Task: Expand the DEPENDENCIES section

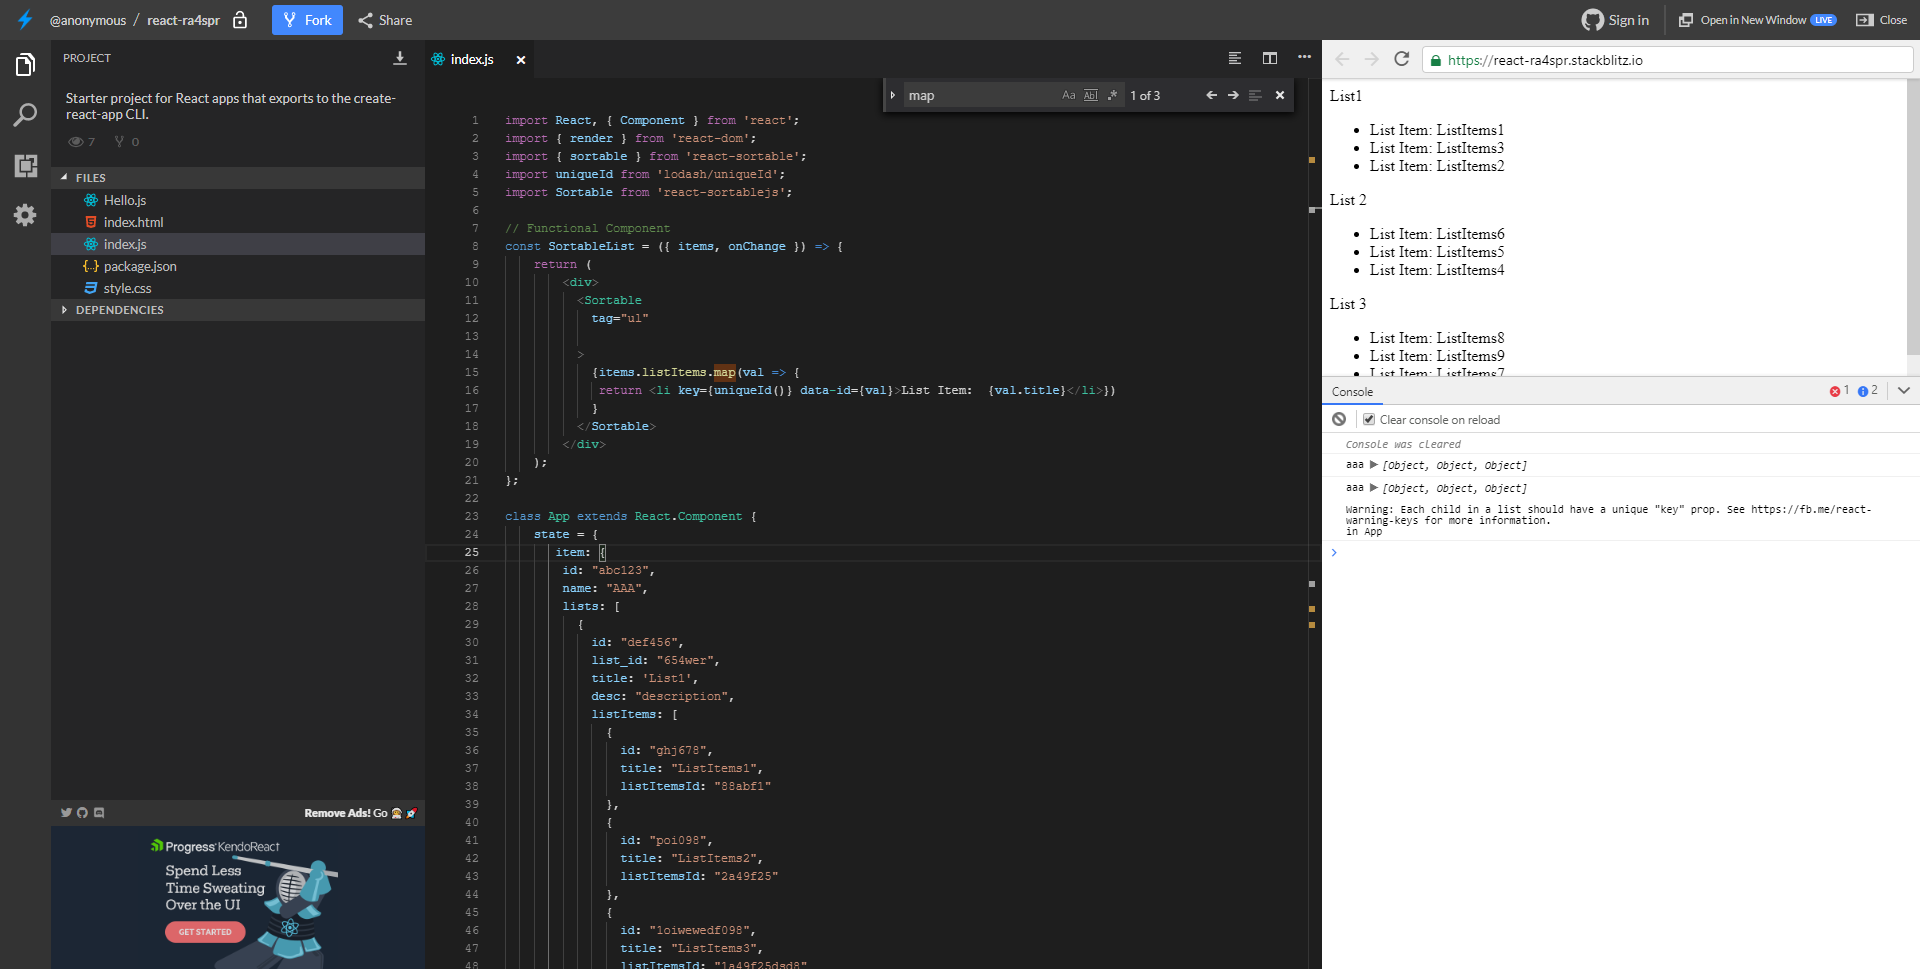Action: (119, 310)
